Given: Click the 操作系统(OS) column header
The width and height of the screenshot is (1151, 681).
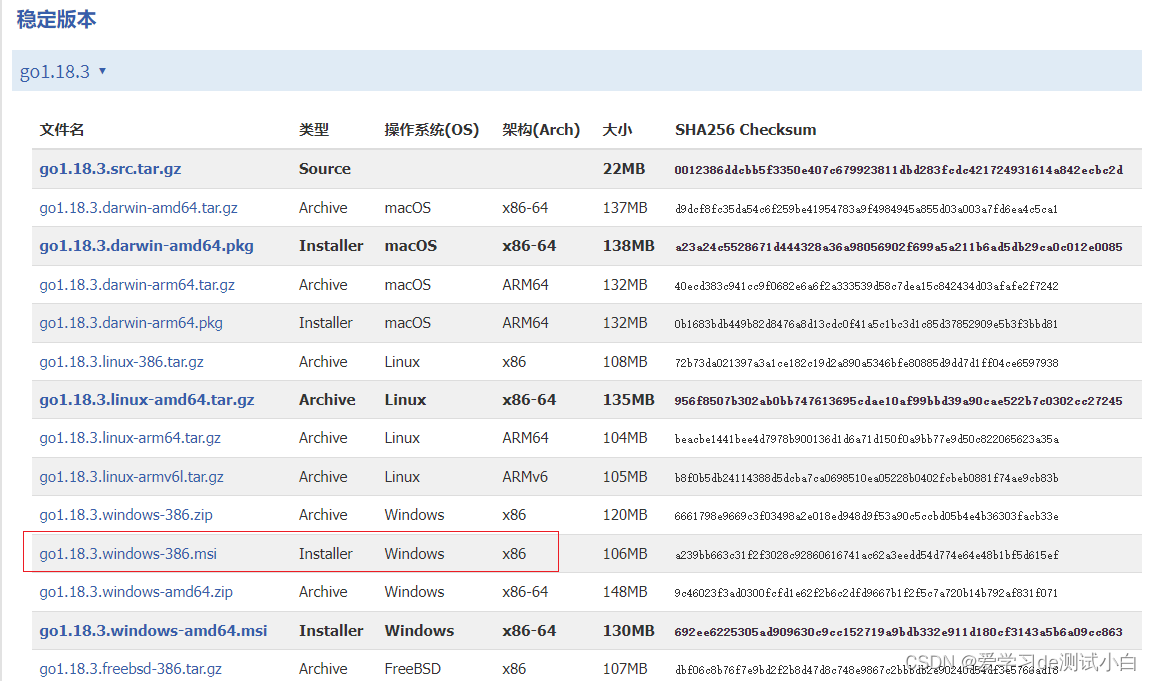Looking at the screenshot, I should [432, 130].
